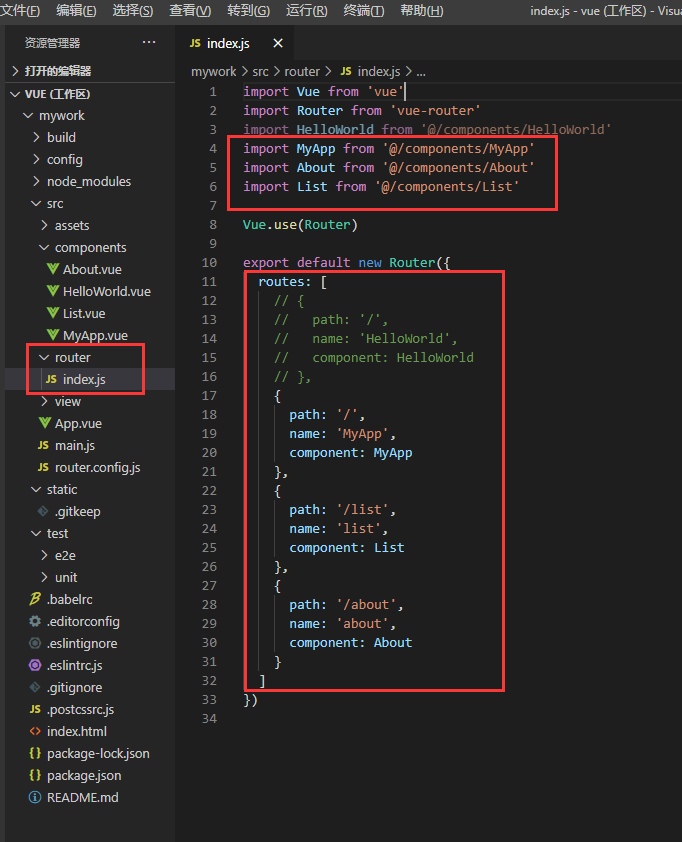This screenshot has height=842, width=682.
Task: Open explorer more actions ellipsis
Action: (149, 42)
